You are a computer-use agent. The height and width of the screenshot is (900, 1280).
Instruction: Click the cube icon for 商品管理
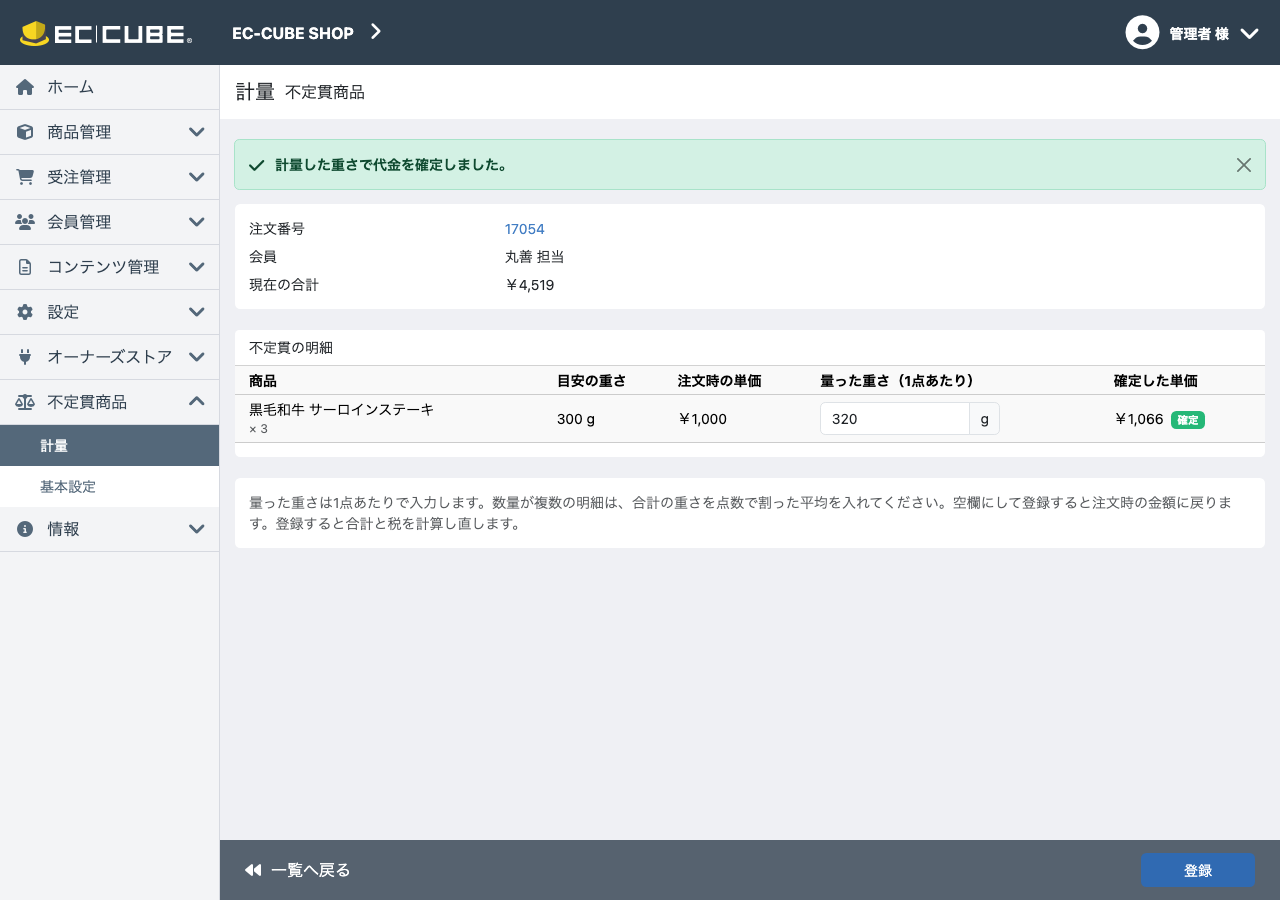pos(25,132)
